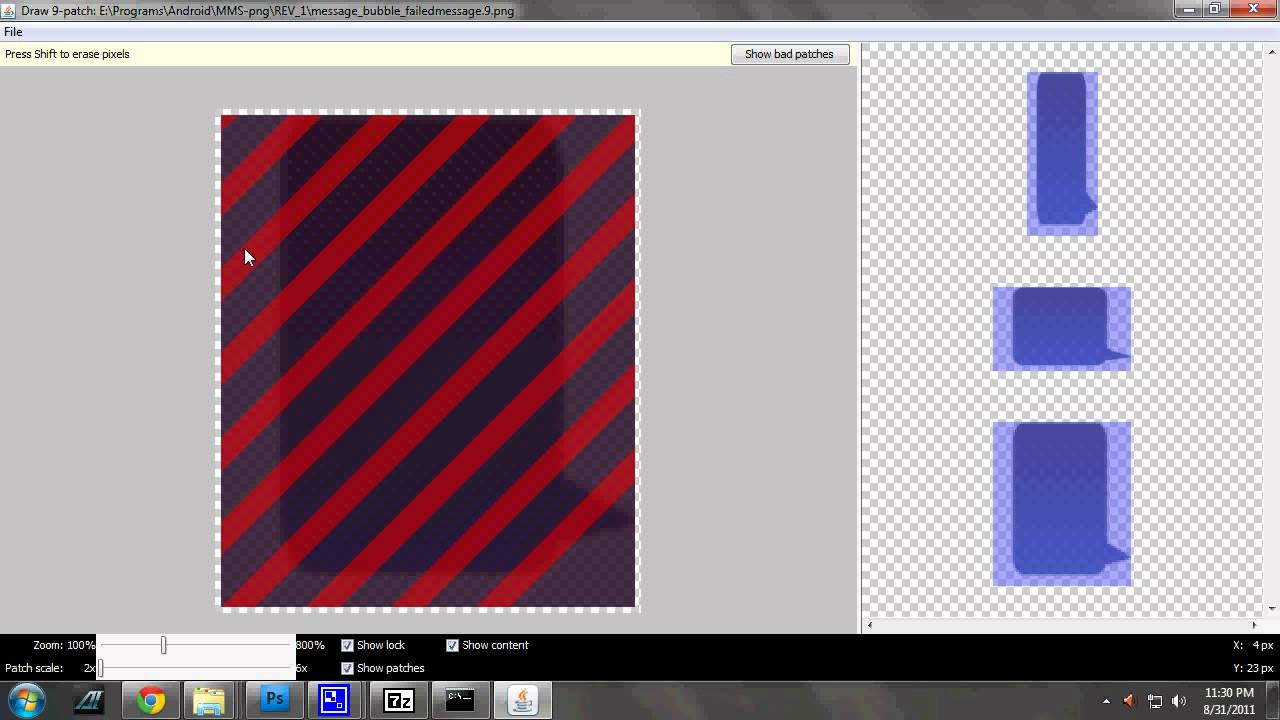The height and width of the screenshot is (720, 1280).
Task: Open the volume control tray icon
Action: [x=1179, y=701]
